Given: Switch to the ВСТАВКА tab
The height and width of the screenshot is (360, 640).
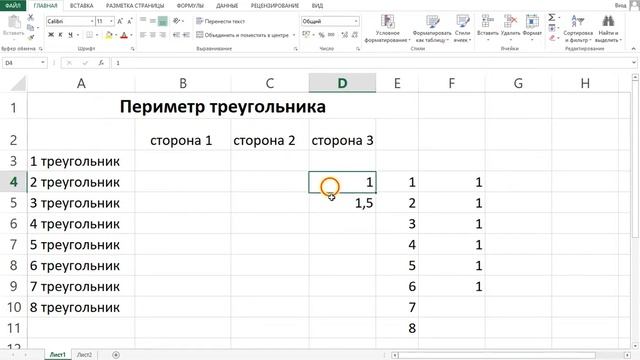Looking at the screenshot, I should 81,6.
